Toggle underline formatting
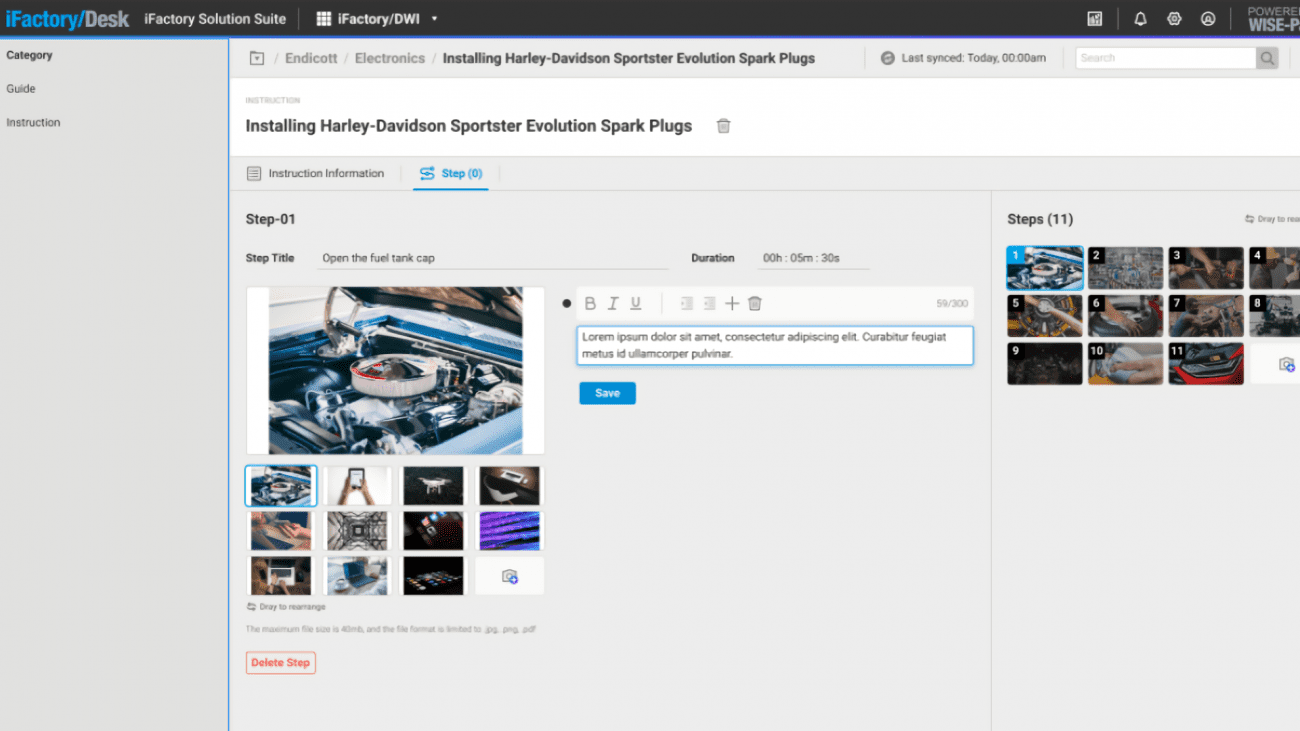Viewport: 1300px width, 731px height. point(635,303)
